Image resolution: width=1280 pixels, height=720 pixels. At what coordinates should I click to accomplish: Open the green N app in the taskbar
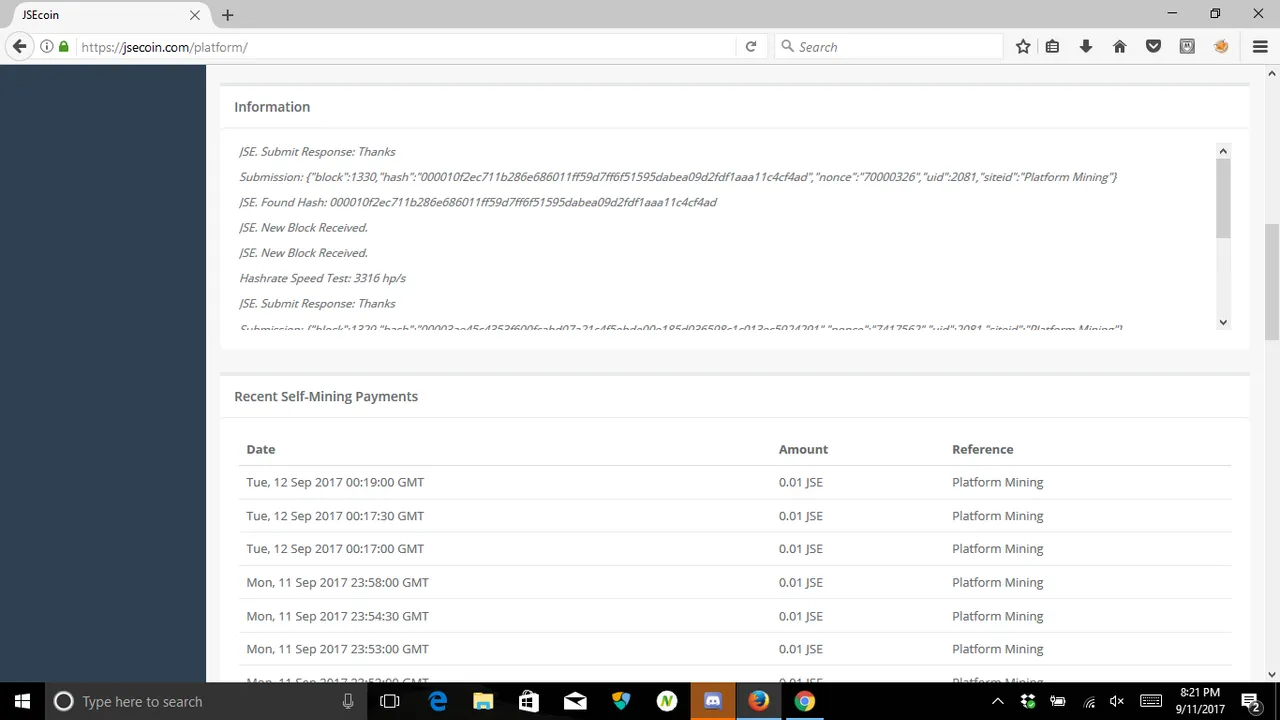click(667, 701)
